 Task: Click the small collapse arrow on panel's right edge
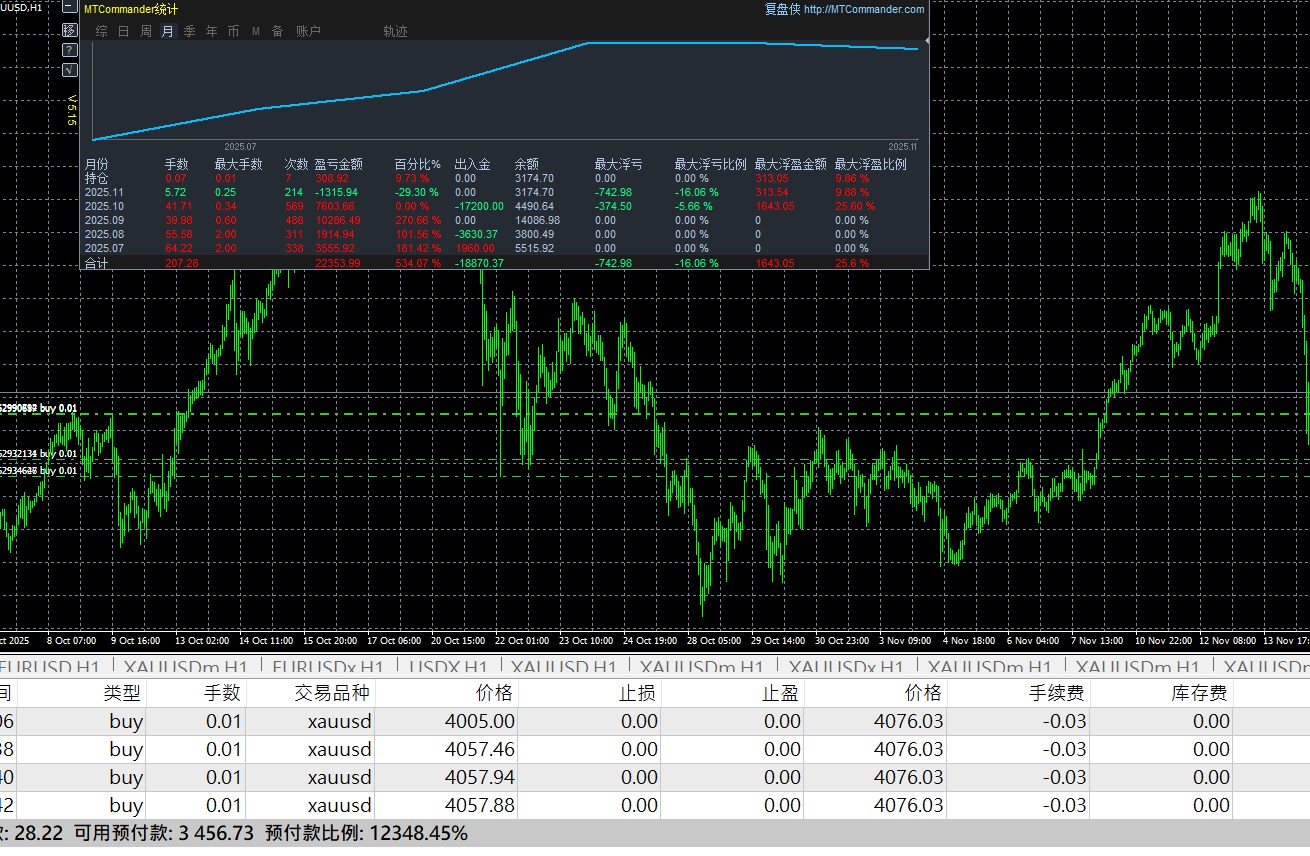927,41
